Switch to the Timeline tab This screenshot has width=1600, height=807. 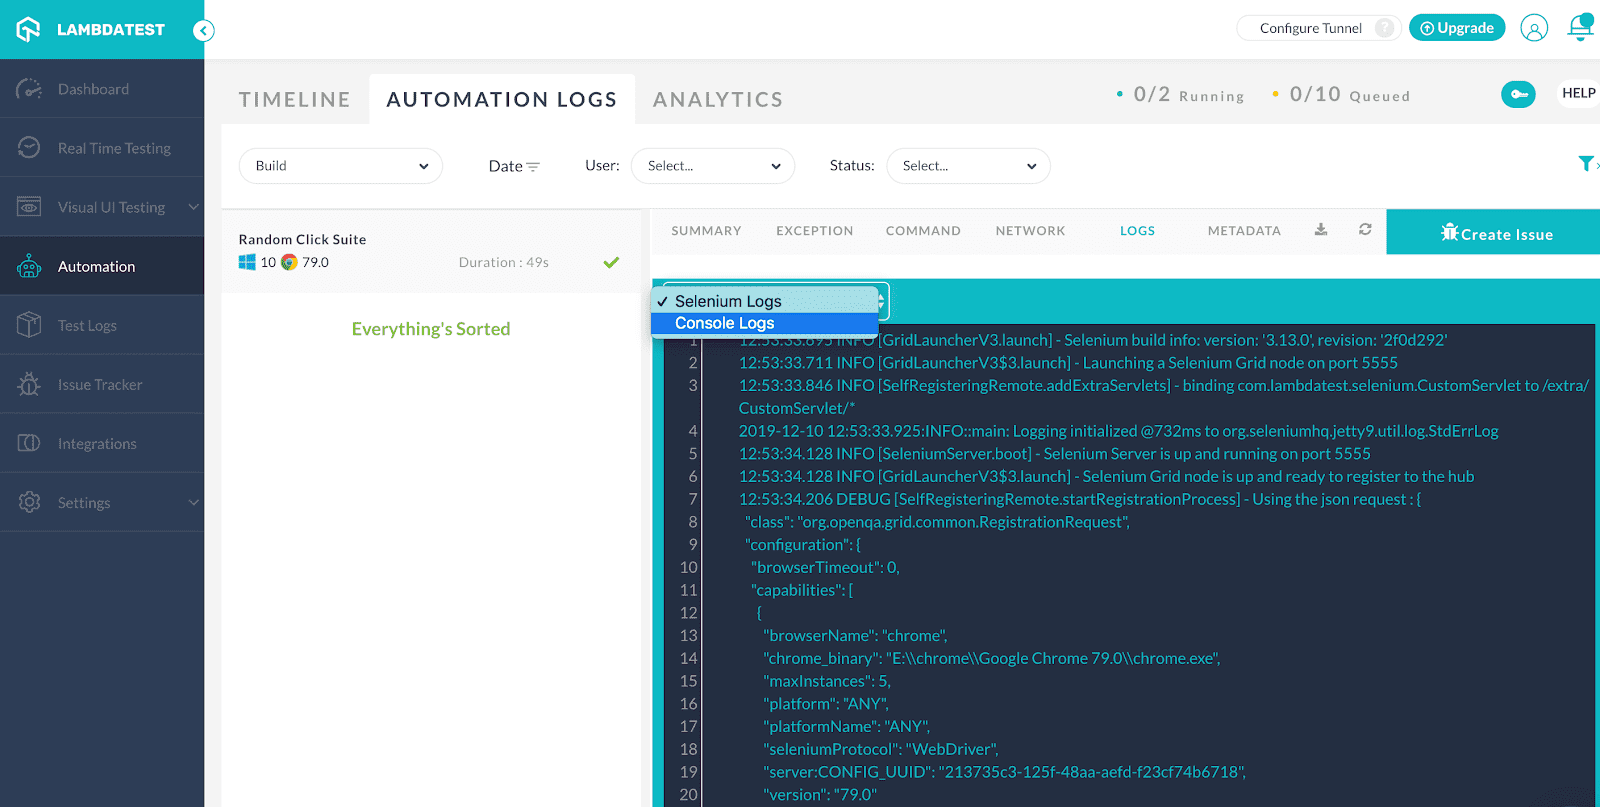coord(295,99)
